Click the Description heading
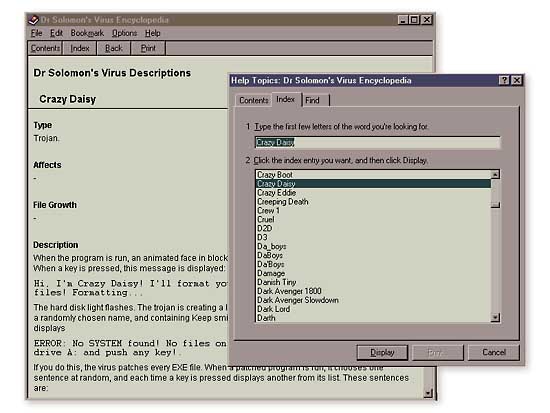The width and height of the screenshot is (550, 413). pos(56,245)
